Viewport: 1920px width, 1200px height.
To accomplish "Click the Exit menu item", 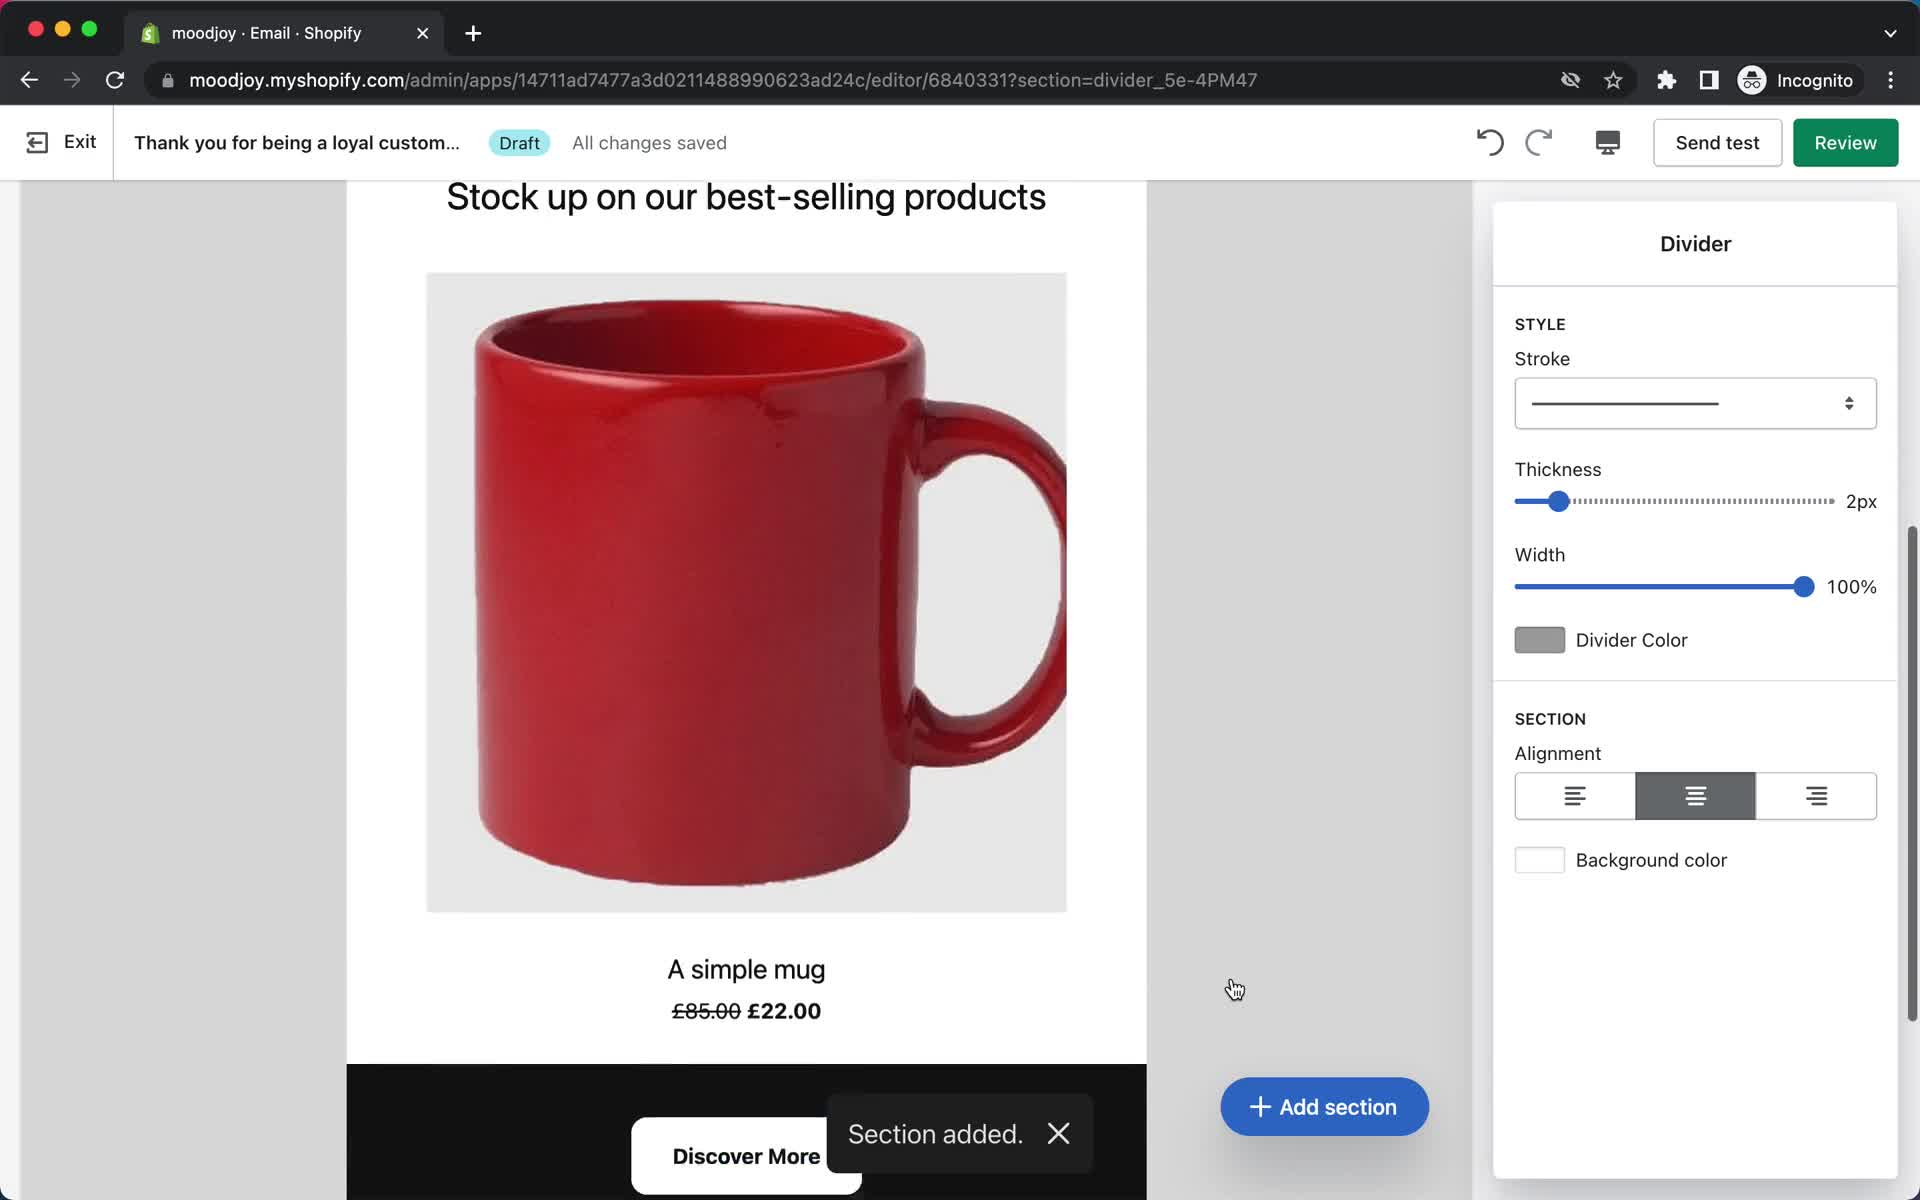I will (79, 142).
